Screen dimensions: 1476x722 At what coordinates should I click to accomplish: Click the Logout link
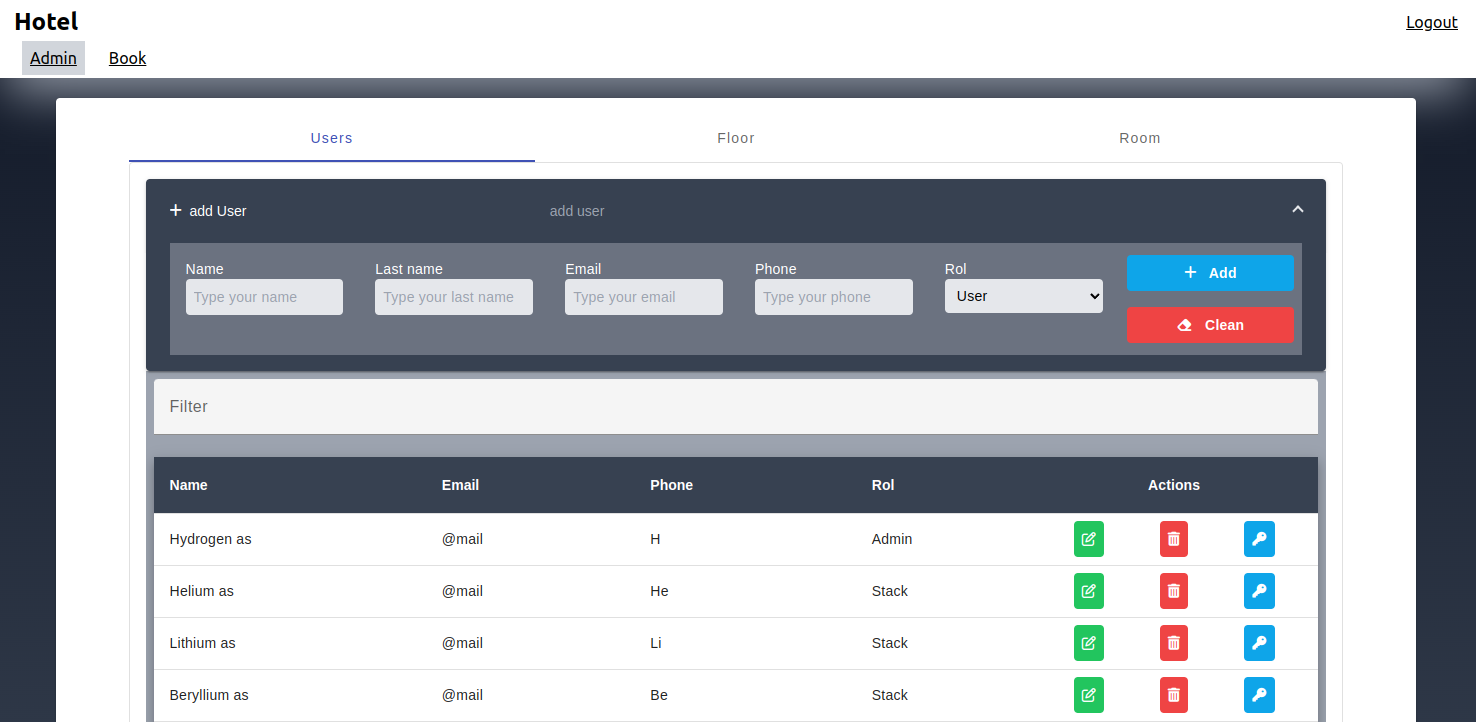(x=1431, y=22)
